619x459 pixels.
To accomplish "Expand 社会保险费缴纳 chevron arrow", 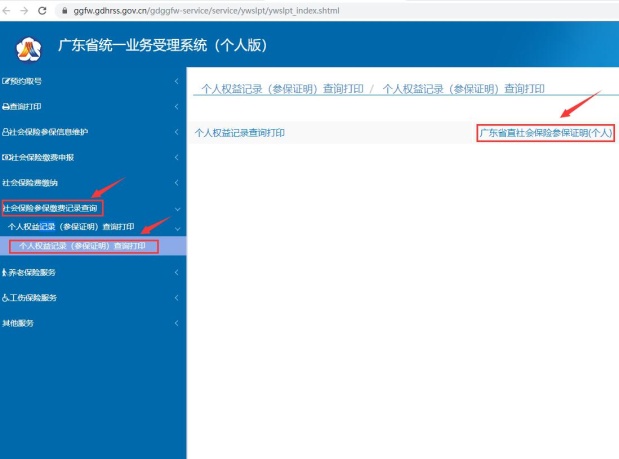I will (177, 183).
